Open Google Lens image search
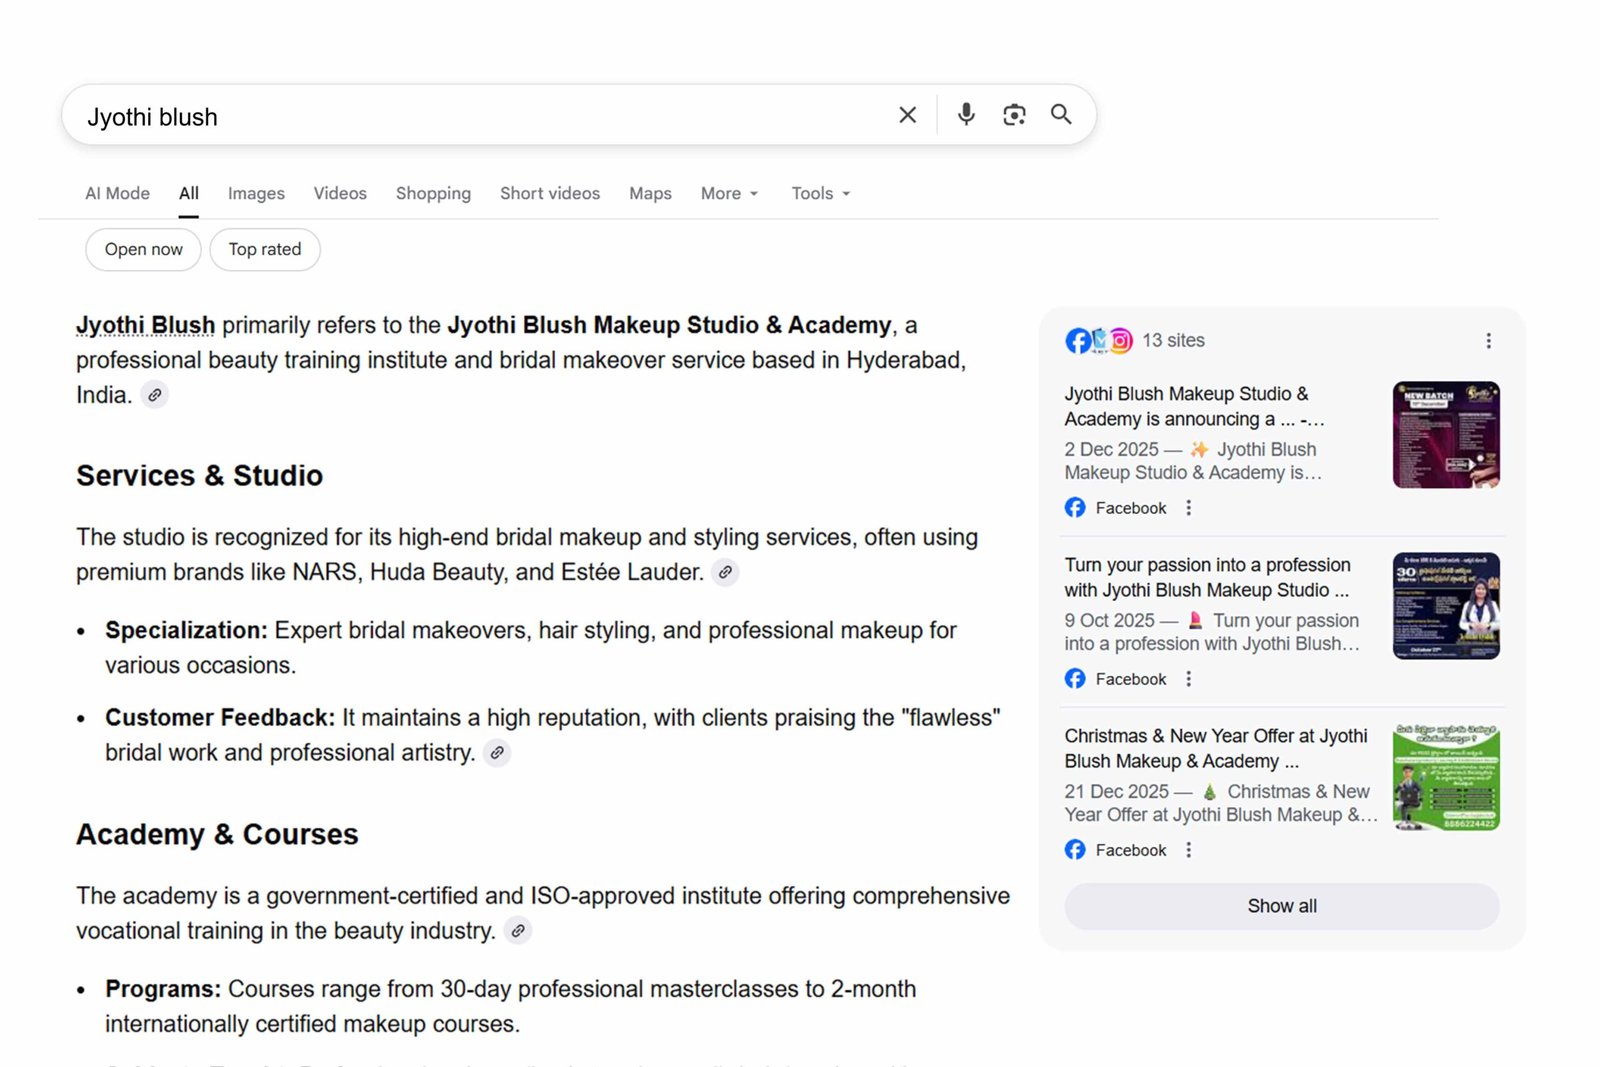The height and width of the screenshot is (1067, 1600). tap(1013, 114)
